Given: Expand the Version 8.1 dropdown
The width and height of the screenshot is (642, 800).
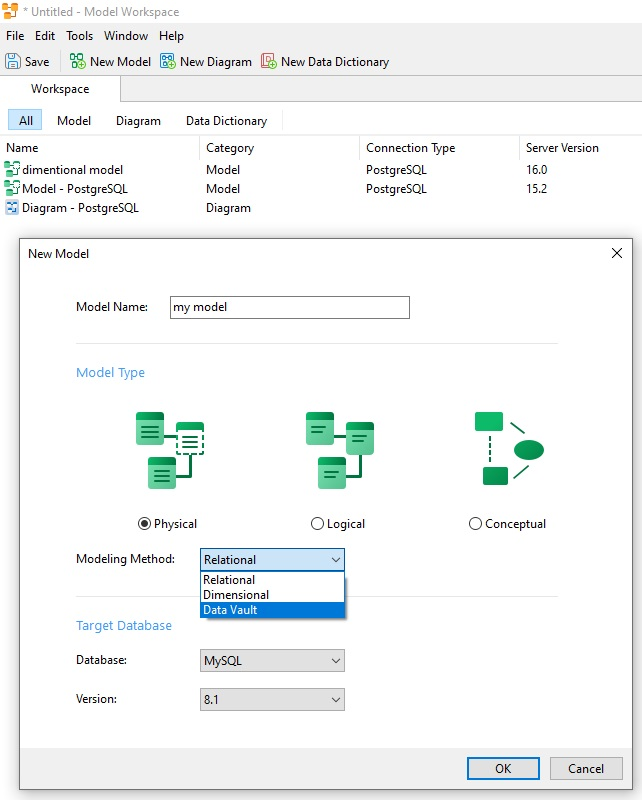Looking at the screenshot, I should [x=273, y=699].
